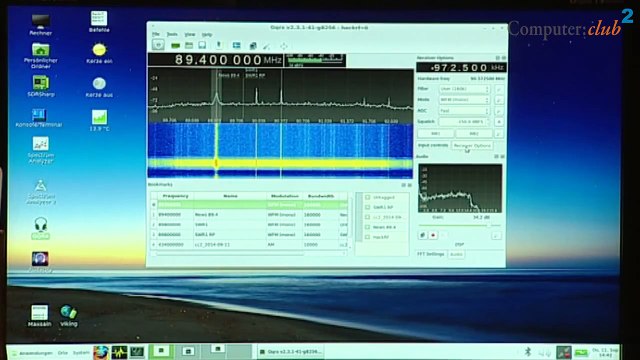Click the load settings folder toolbar icon

tap(189, 45)
